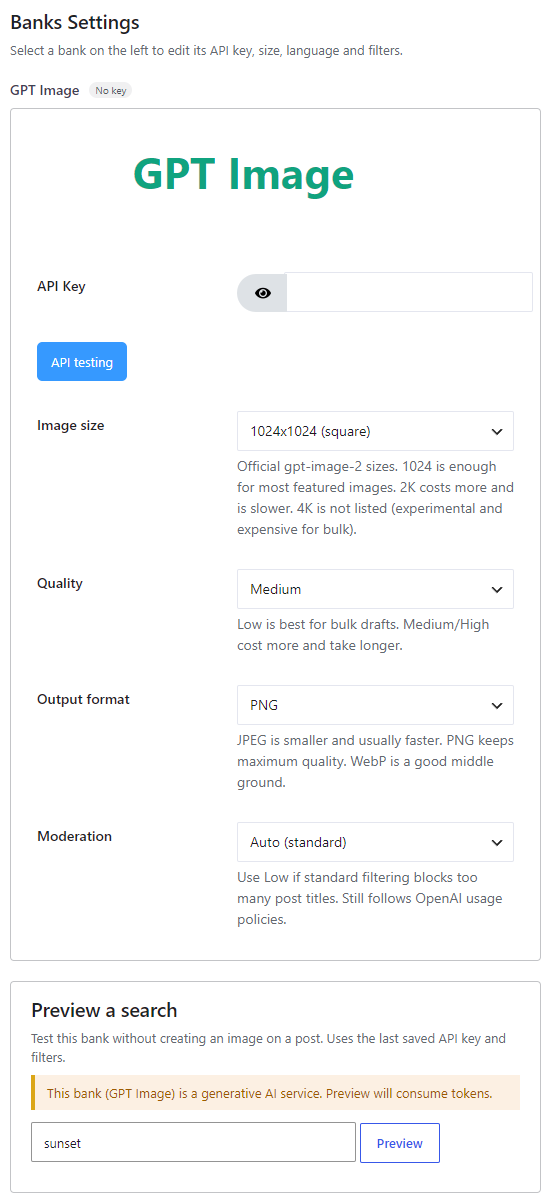Open the Moderation dropdown
The width and height of the screenshot is (551, 1202).
tap(375, 842)
